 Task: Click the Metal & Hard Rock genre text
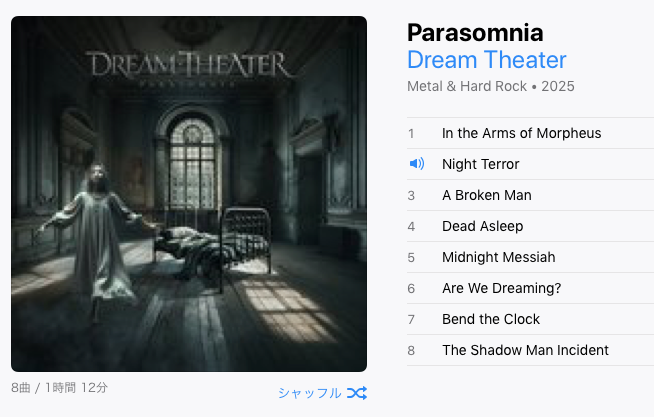467,86
